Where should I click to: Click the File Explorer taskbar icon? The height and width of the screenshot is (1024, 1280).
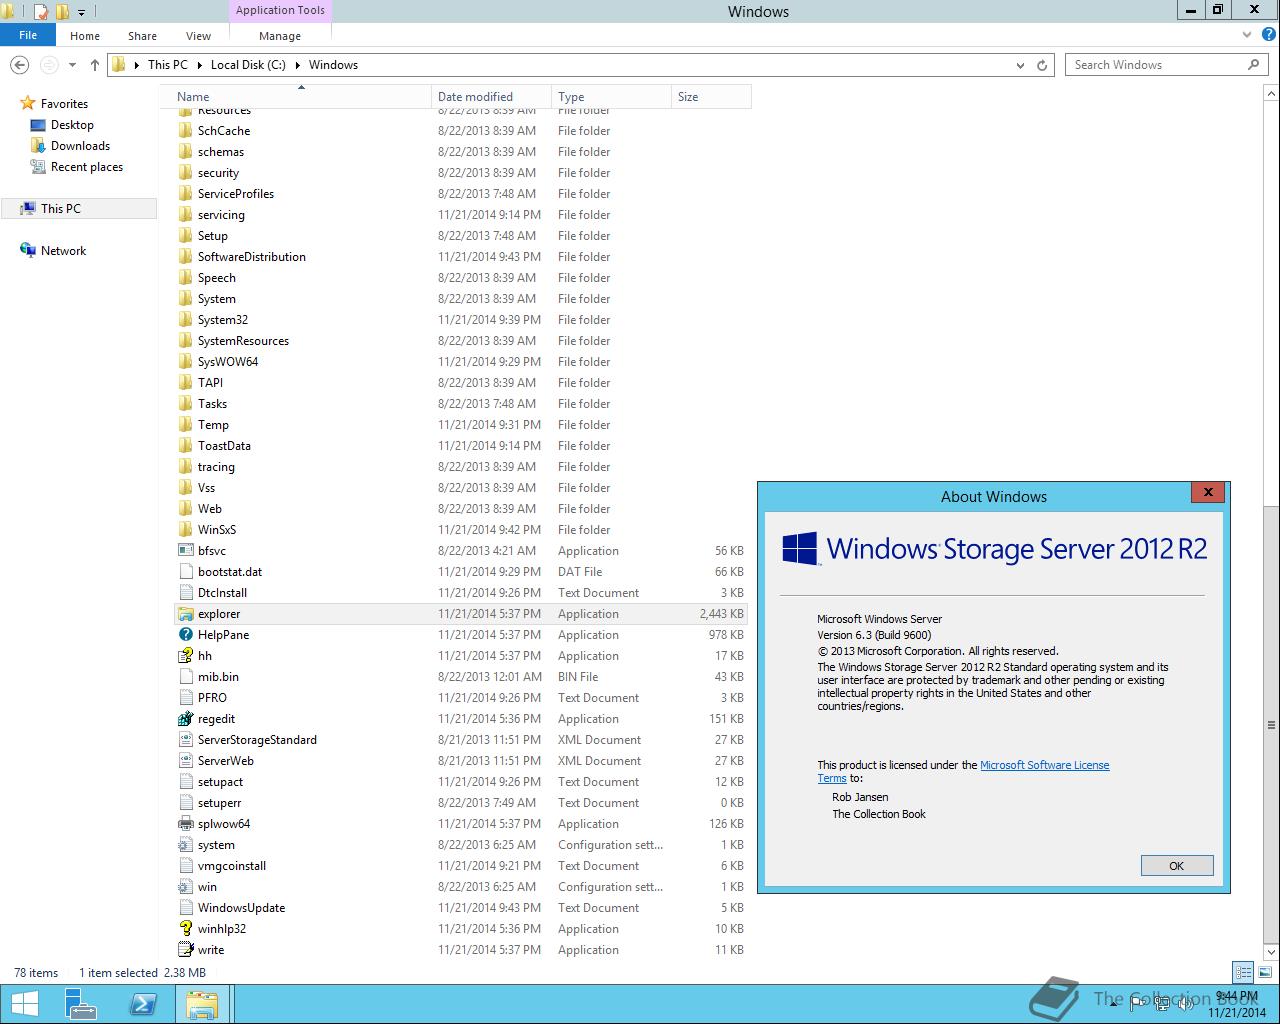point(202,1004)
